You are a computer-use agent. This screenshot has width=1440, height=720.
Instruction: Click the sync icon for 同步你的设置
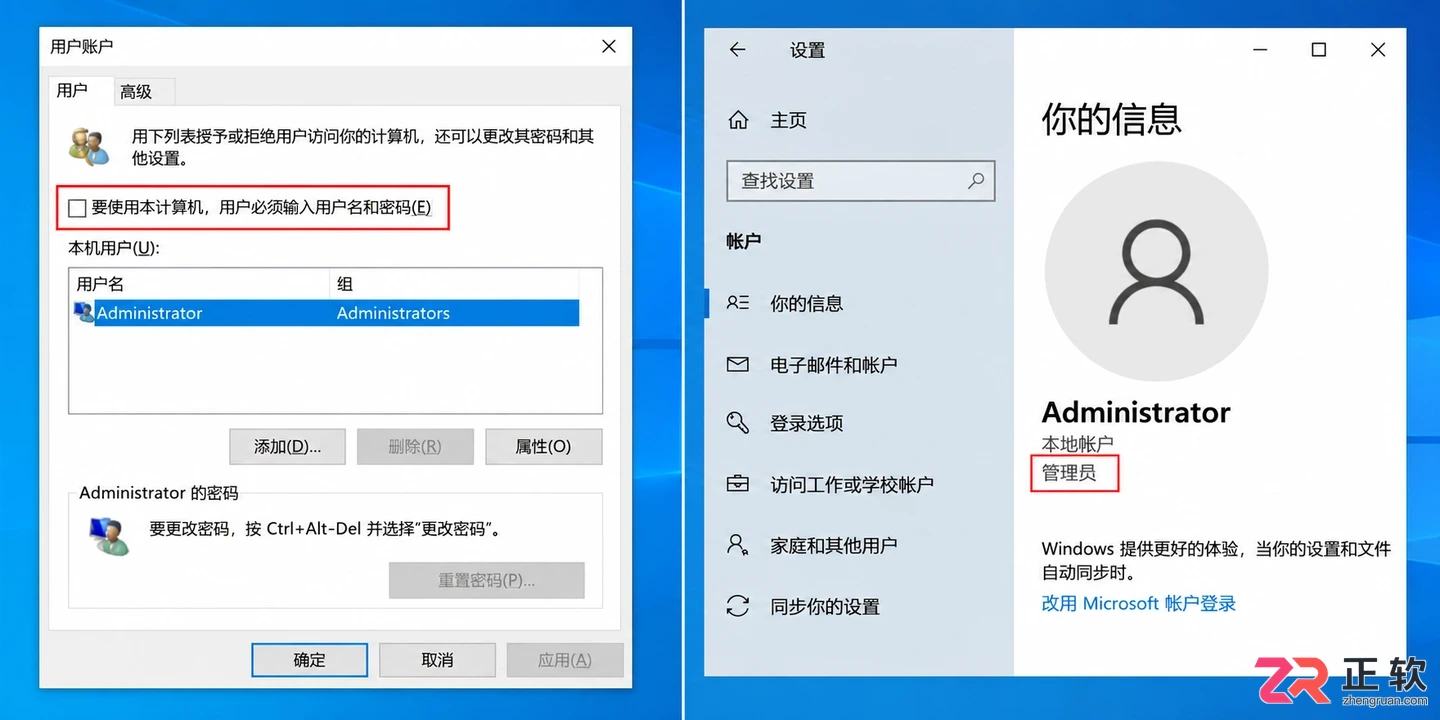738,606
